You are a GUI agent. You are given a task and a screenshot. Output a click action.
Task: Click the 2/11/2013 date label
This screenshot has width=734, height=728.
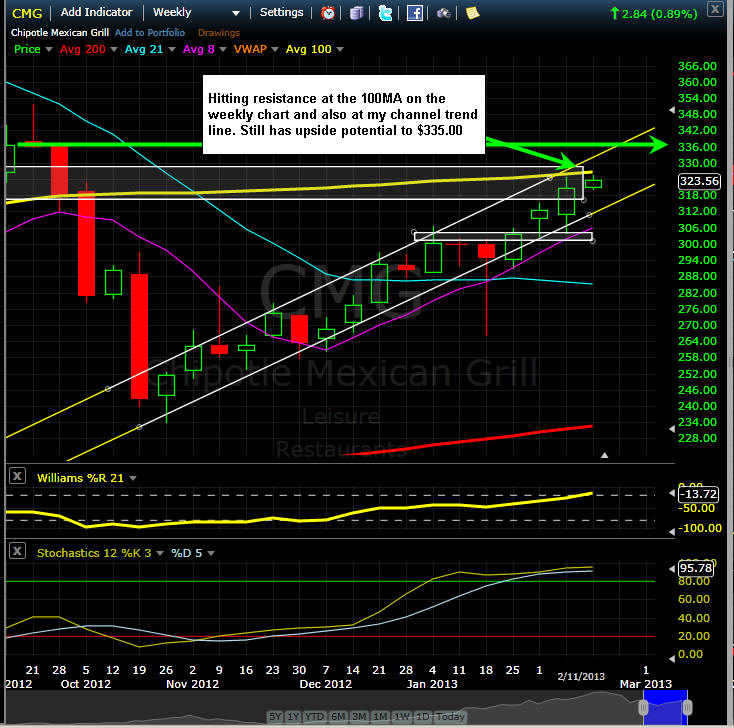(581, 677)
